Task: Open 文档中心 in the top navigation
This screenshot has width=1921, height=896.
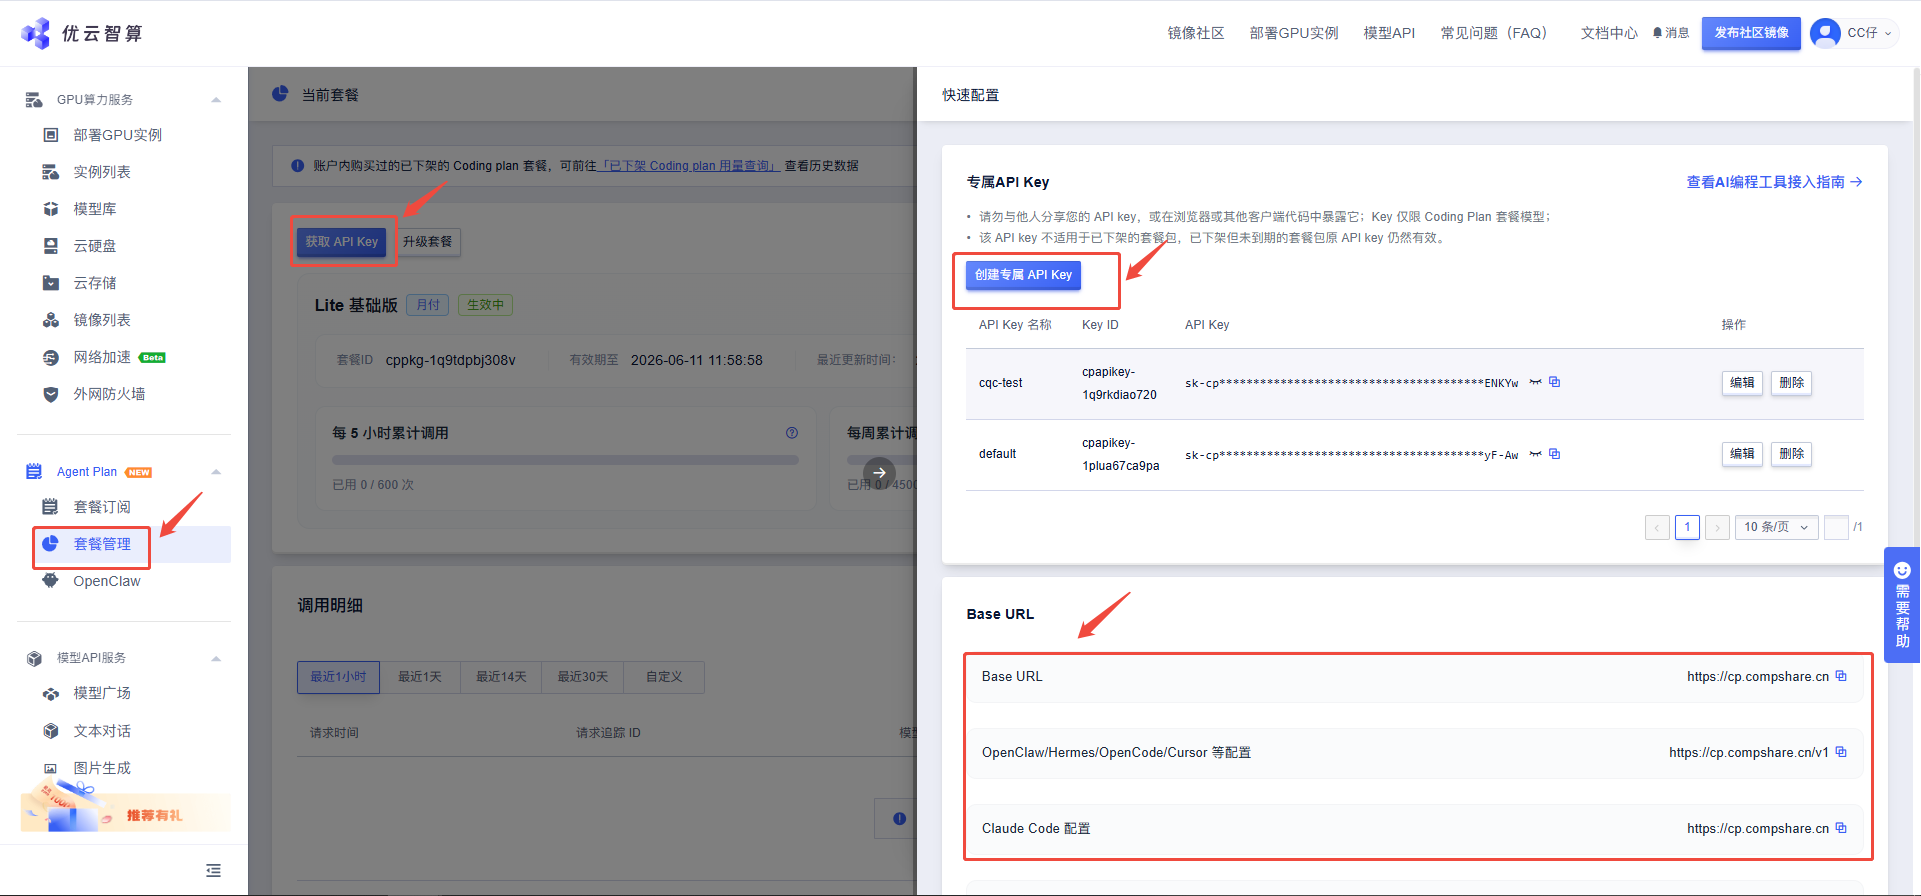Action: tap(1609, 33)
